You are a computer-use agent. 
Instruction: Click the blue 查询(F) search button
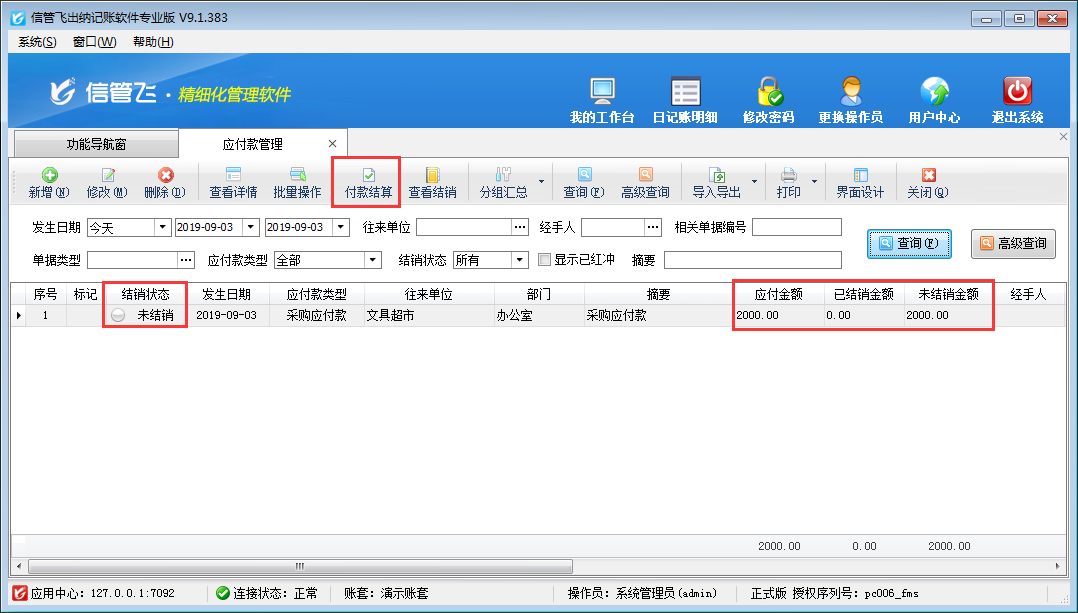tap(908, 243)
